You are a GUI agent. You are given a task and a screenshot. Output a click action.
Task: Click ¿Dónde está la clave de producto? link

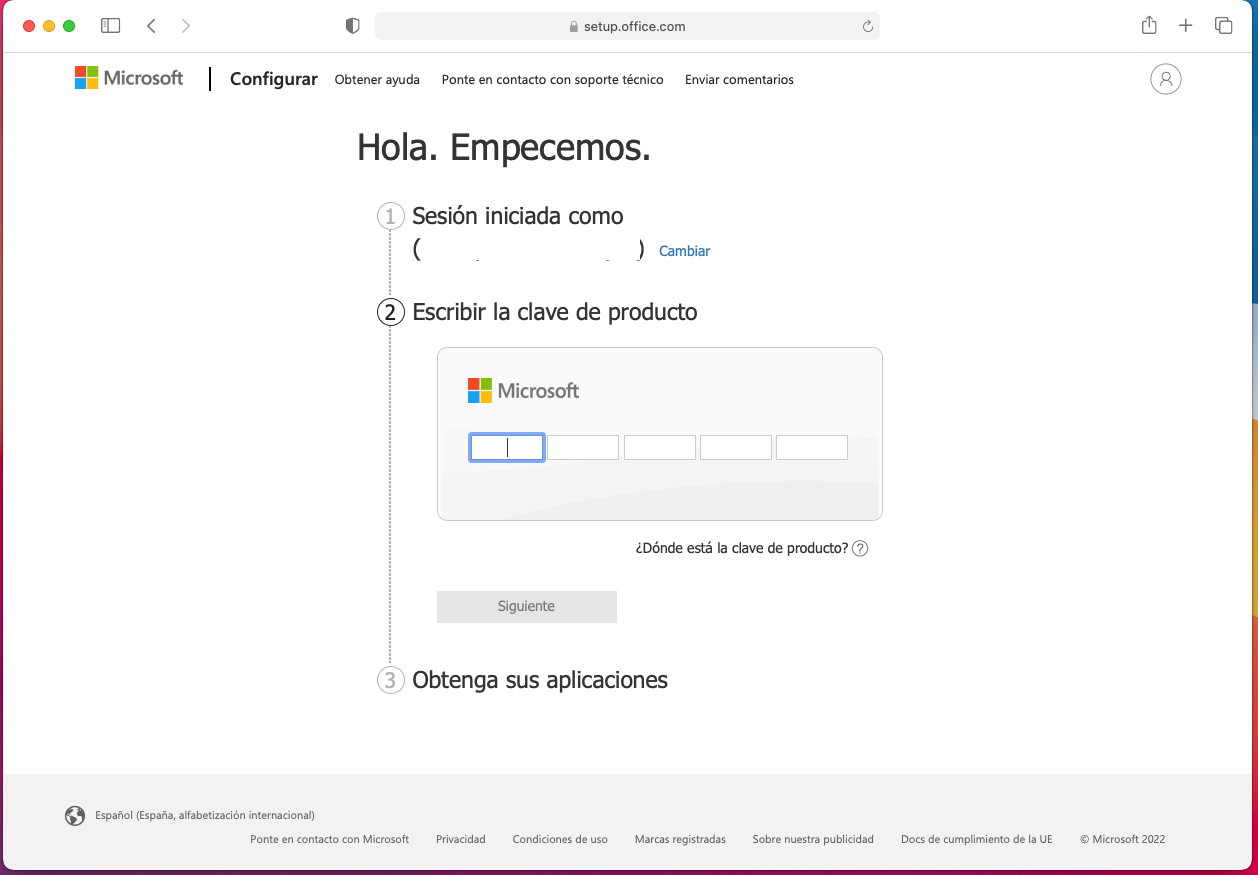742,548
